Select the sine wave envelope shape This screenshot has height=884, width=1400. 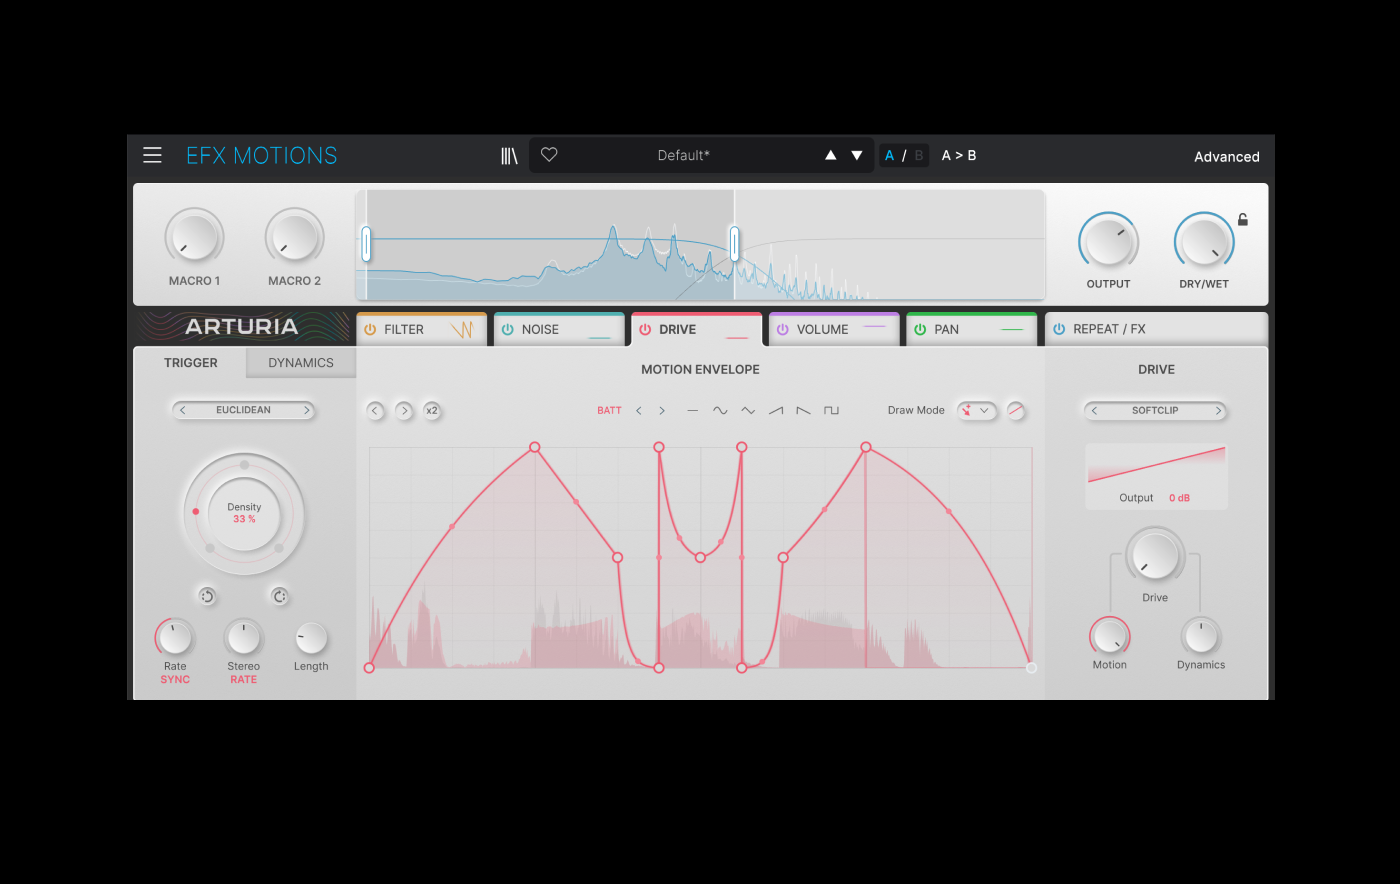click(x=720, y=410)
